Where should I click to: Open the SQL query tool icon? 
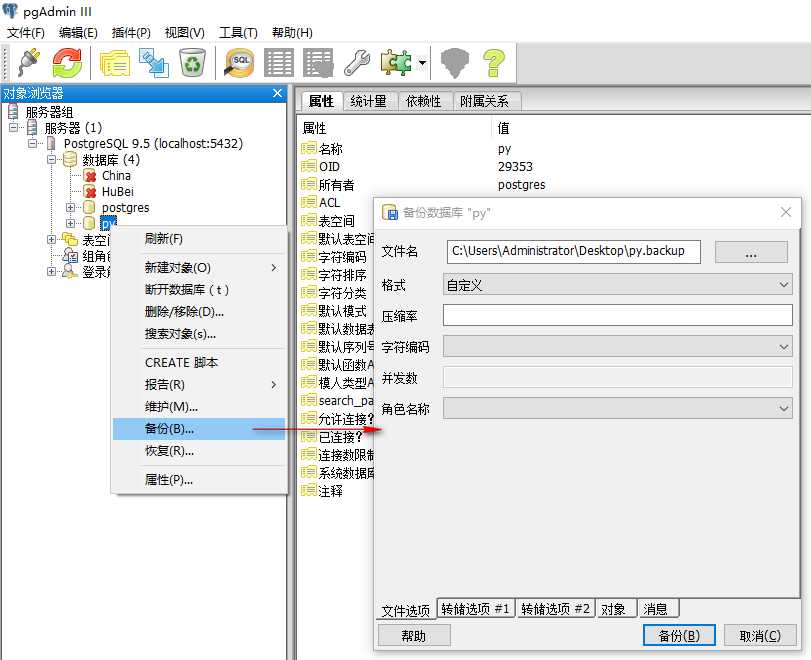point(239,63)
